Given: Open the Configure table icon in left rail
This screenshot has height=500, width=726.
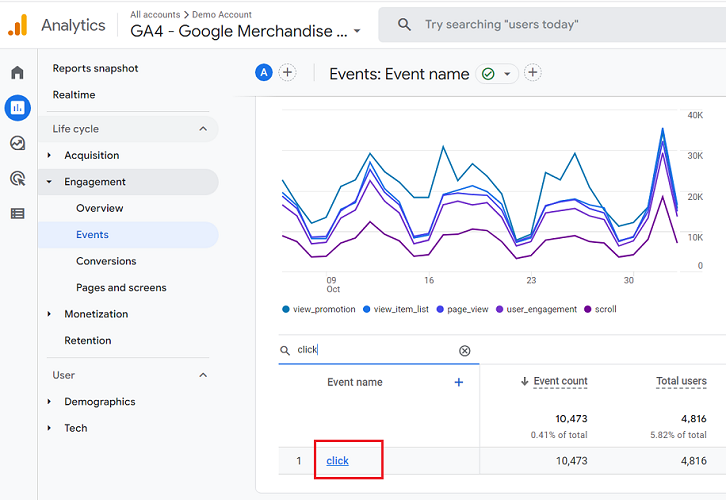Looking at the screenshot, I should [17, 213].
